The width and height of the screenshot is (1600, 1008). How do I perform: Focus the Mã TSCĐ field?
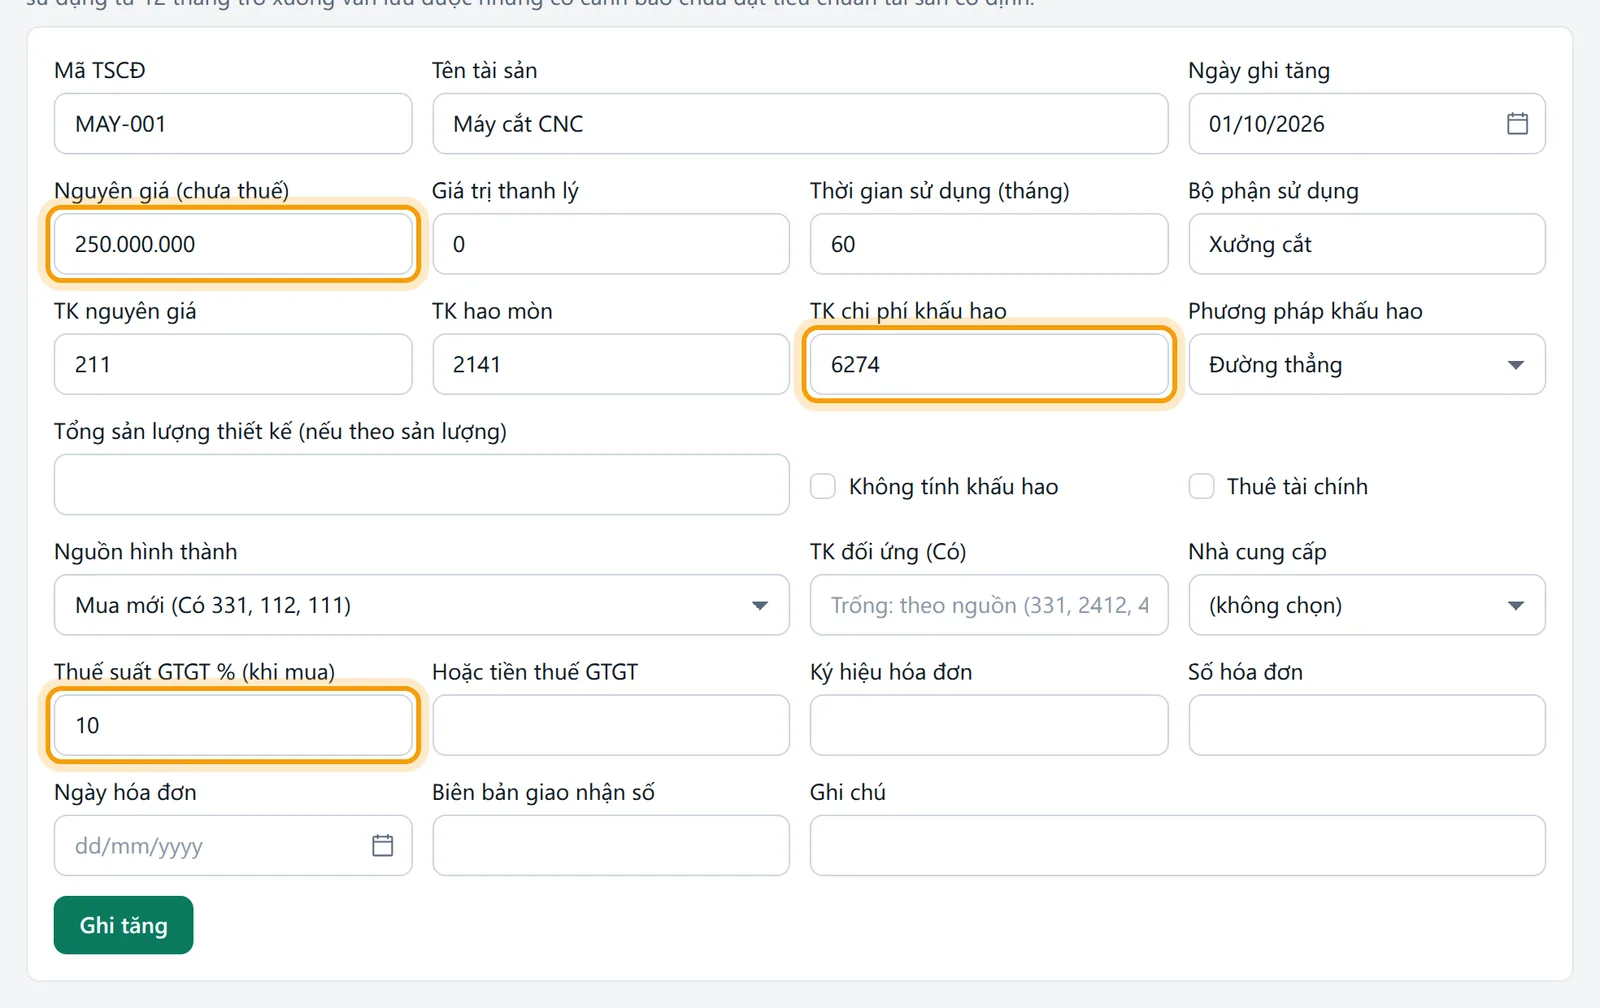(233, 124)
